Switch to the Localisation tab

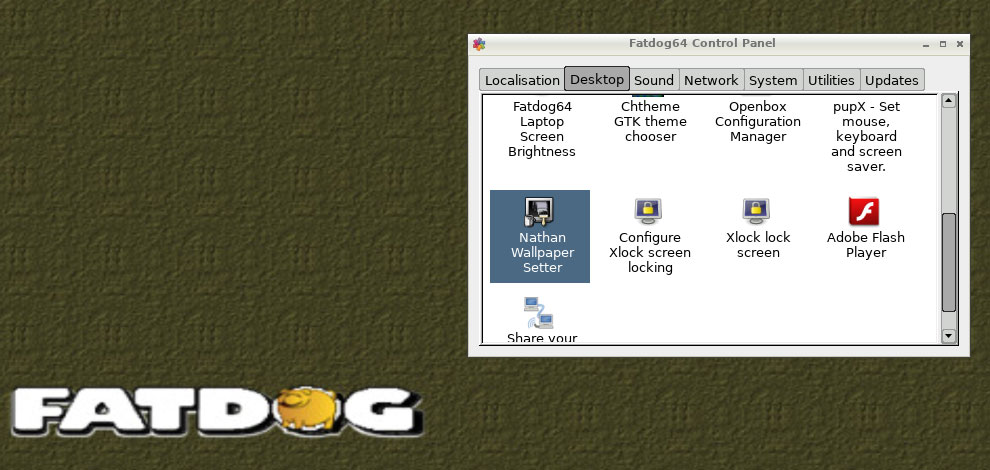[x=522, y=80]
